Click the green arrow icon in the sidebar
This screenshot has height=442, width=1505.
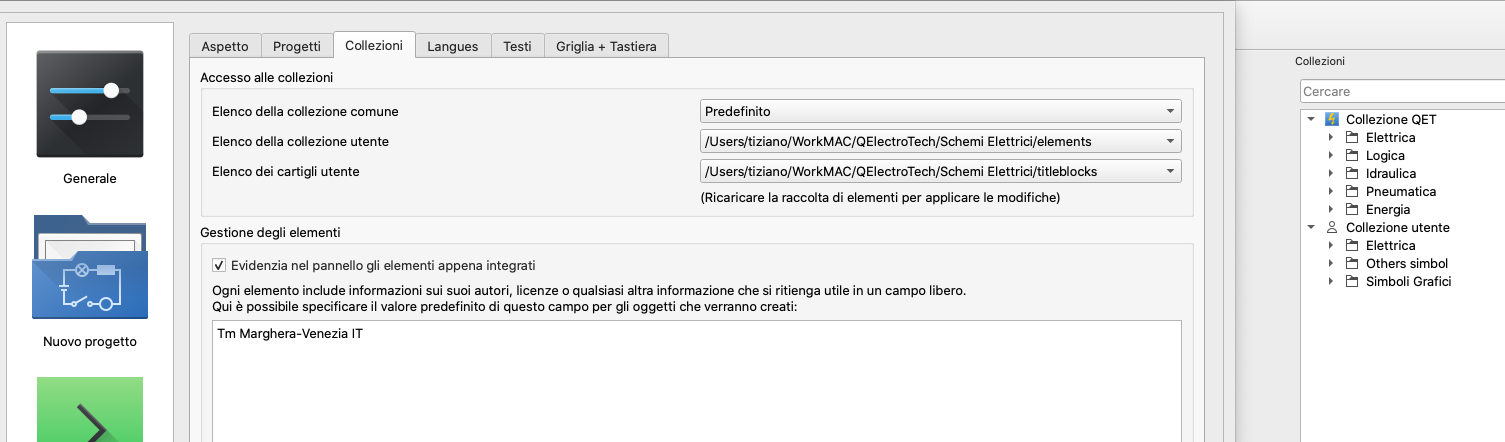tap(89, 410)
